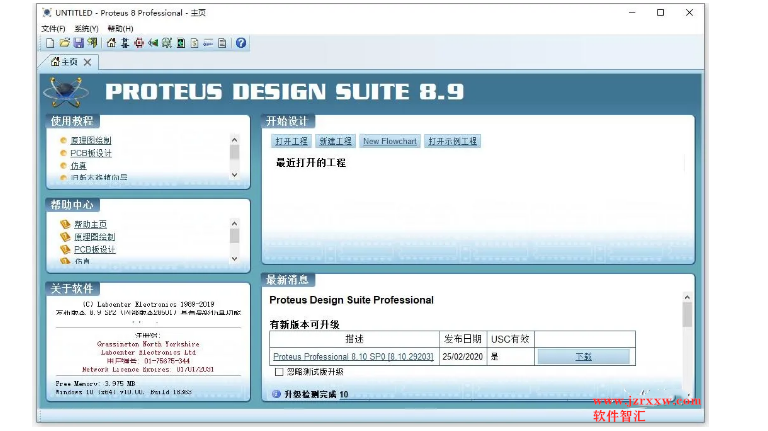Open the PCB板设计 help link in 帮助中心
Screen dimensions: 768x431
click(x=95, y=250)
